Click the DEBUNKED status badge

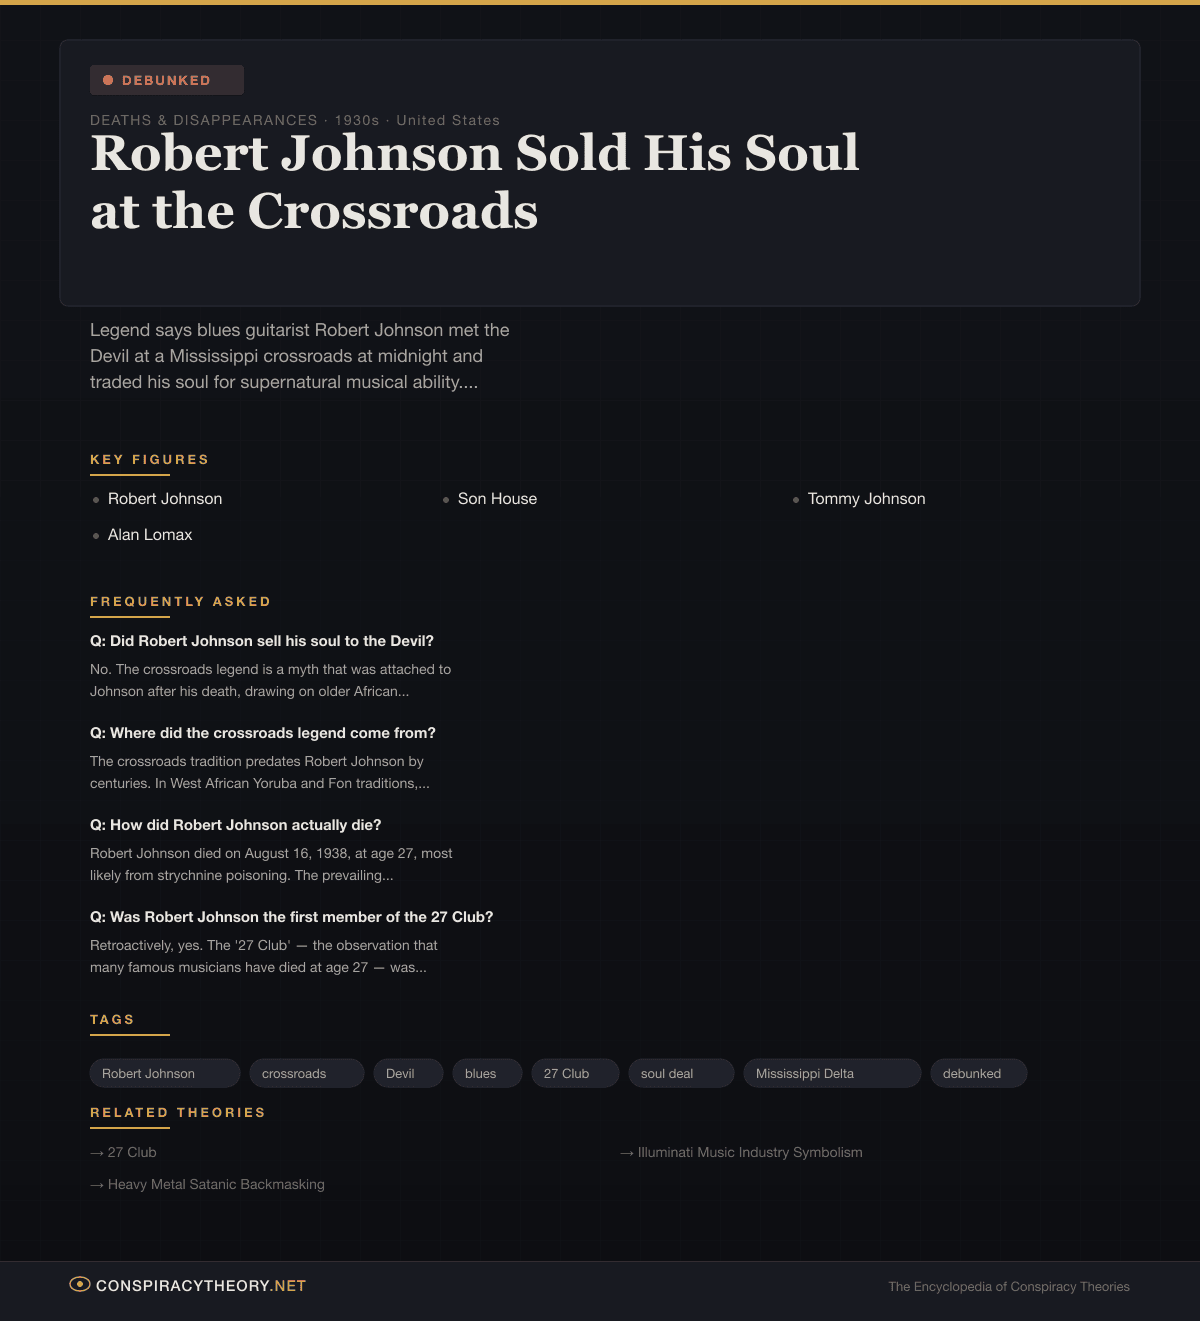pyautogui.click(x=166, y=80)
